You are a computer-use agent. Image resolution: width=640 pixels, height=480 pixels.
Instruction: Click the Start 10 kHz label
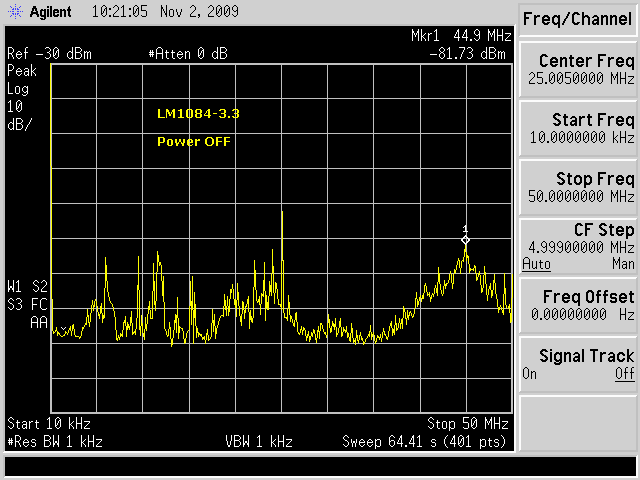[x=49, y=424]
